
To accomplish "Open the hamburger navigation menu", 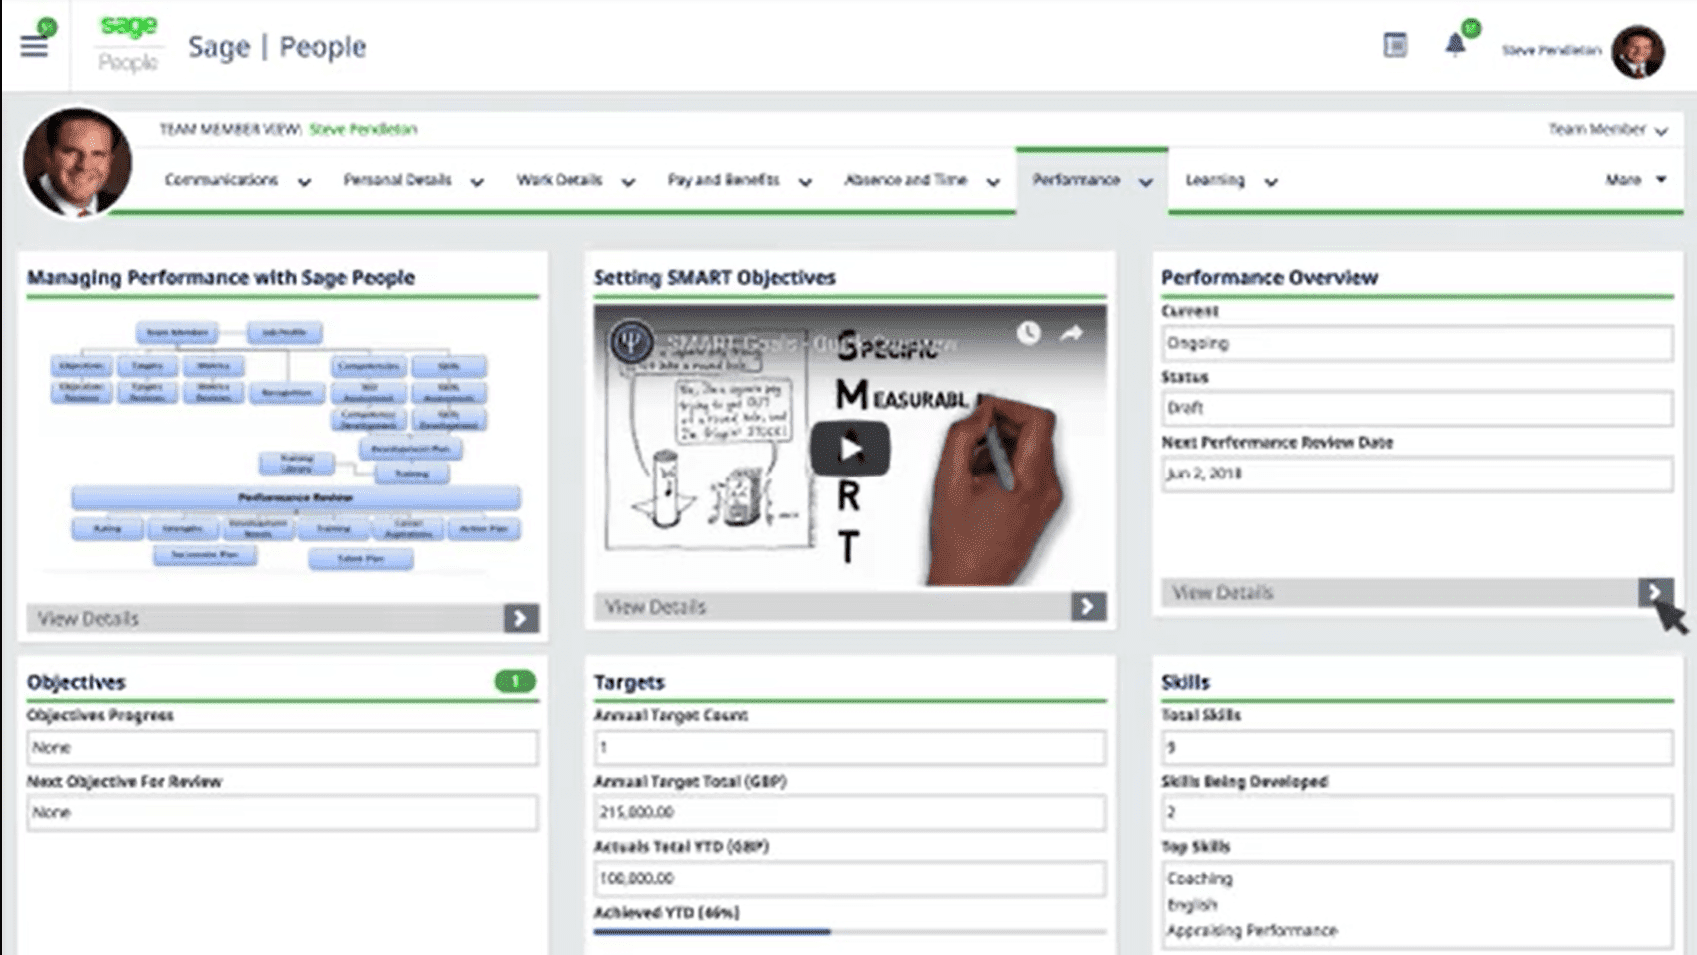I will coord(34,46).
